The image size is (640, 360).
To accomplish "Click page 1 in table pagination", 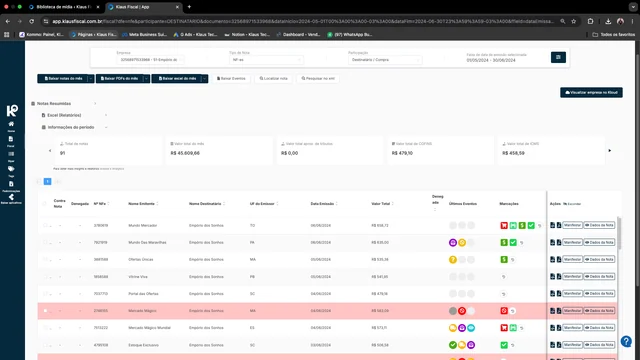I will pyautogui.click(x=47, y=181).
